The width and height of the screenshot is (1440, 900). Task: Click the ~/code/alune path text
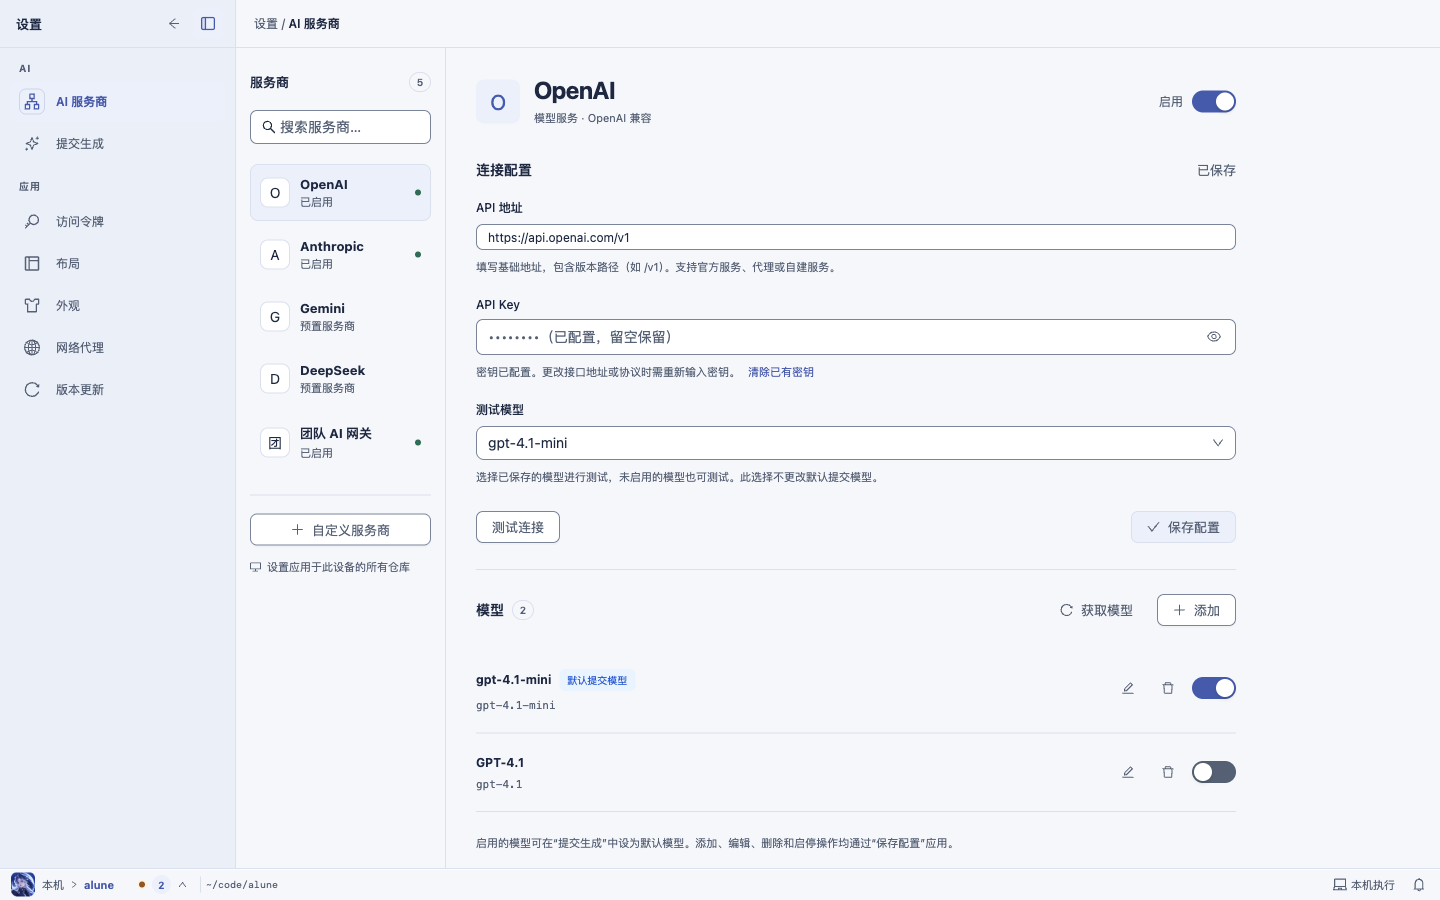(242, 885)
